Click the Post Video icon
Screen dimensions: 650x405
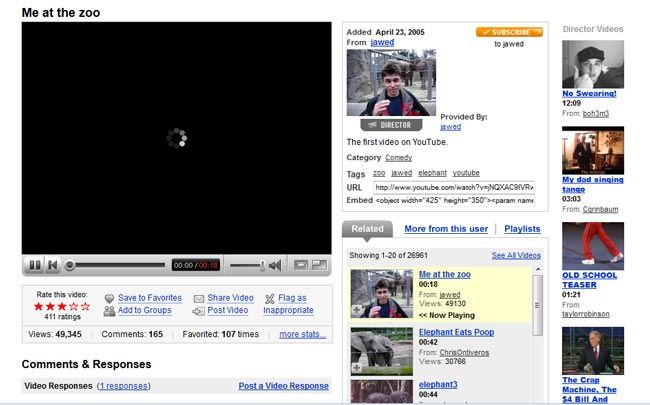[x=199, y=311]
